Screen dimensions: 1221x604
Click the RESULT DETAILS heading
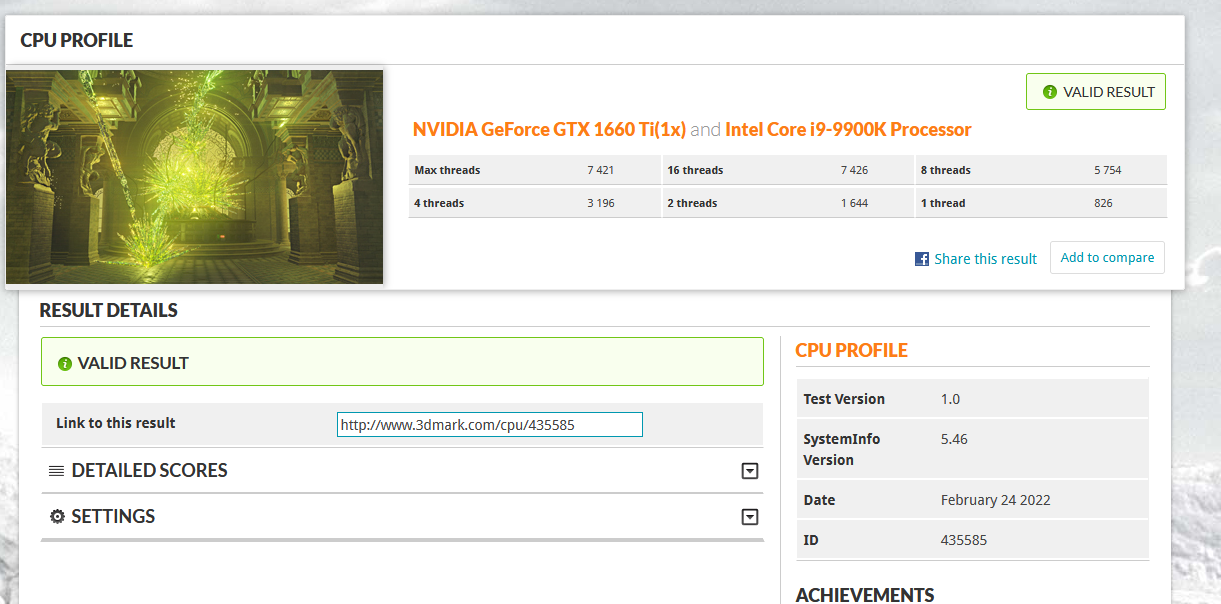tap(109, 310)
